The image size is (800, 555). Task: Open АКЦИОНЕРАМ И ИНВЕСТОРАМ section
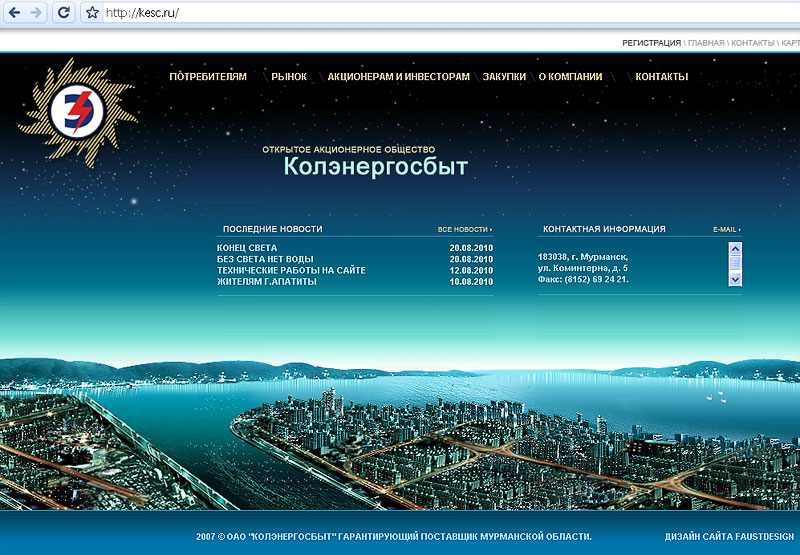pos(398,77)
